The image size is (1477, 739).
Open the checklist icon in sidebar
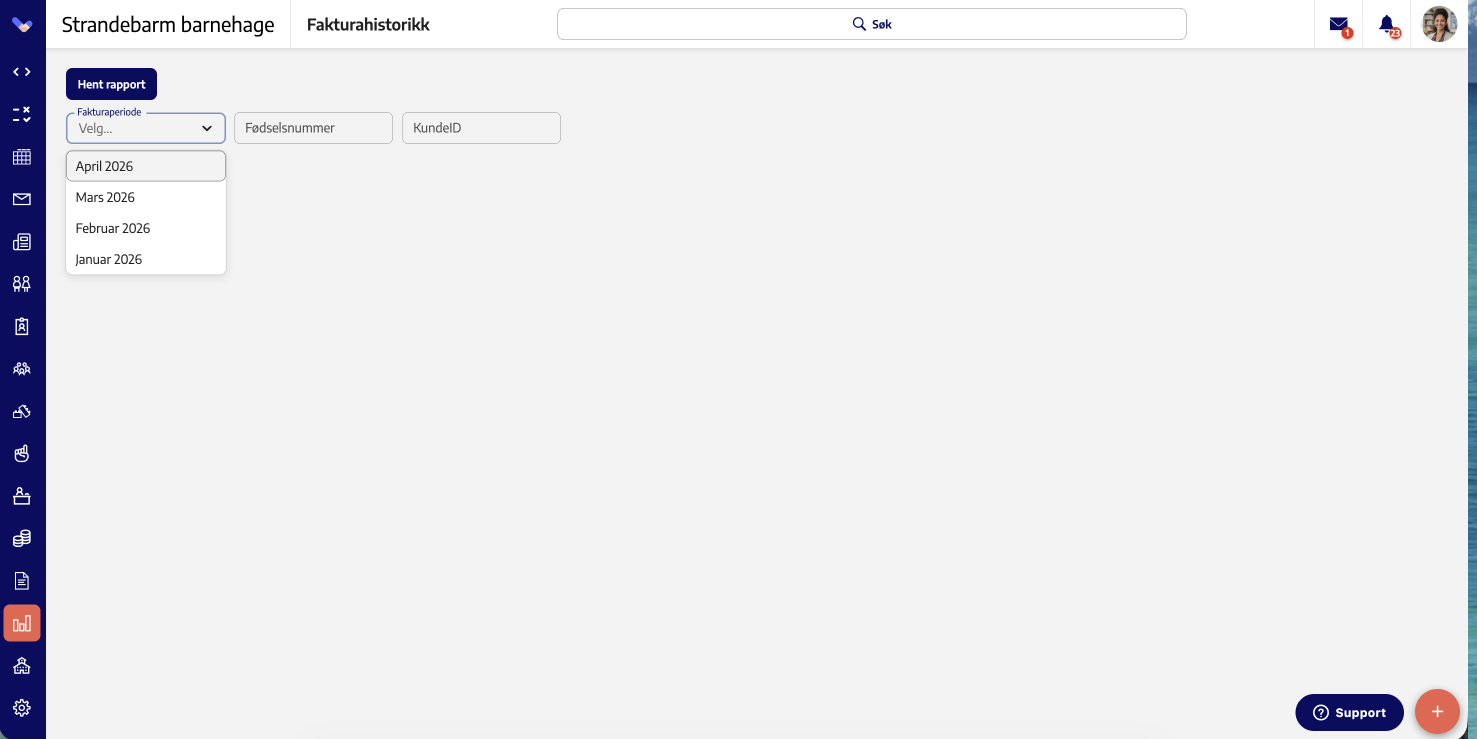click(22, 114)
